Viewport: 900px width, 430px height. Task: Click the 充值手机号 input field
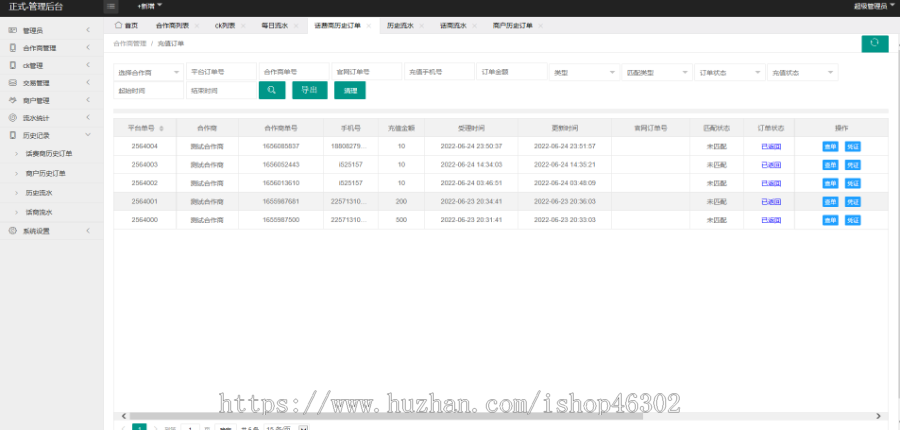pos(439,72)
